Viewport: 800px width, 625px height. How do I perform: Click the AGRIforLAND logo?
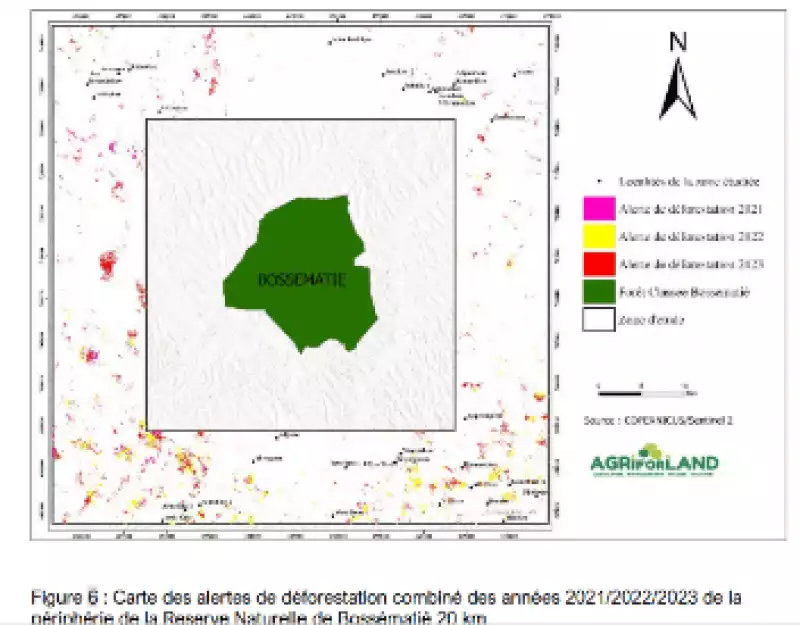pyautogui.click(x=655, y=460)
